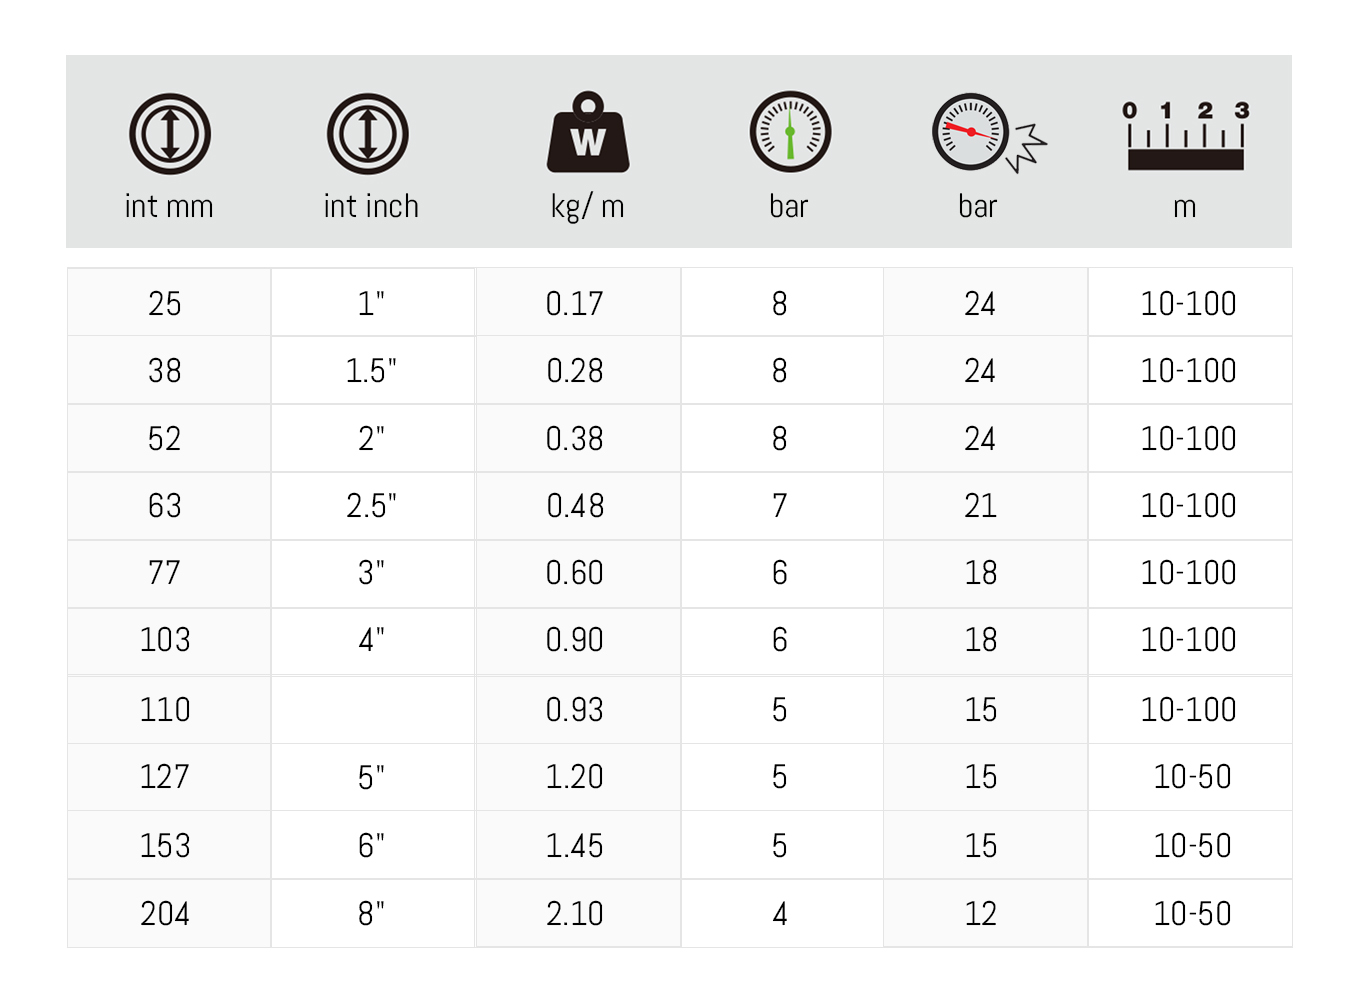The width and height of the screenshot is (1350, 995).
Task: Click the "m" label under the ruler
Action: (1185, 207)
